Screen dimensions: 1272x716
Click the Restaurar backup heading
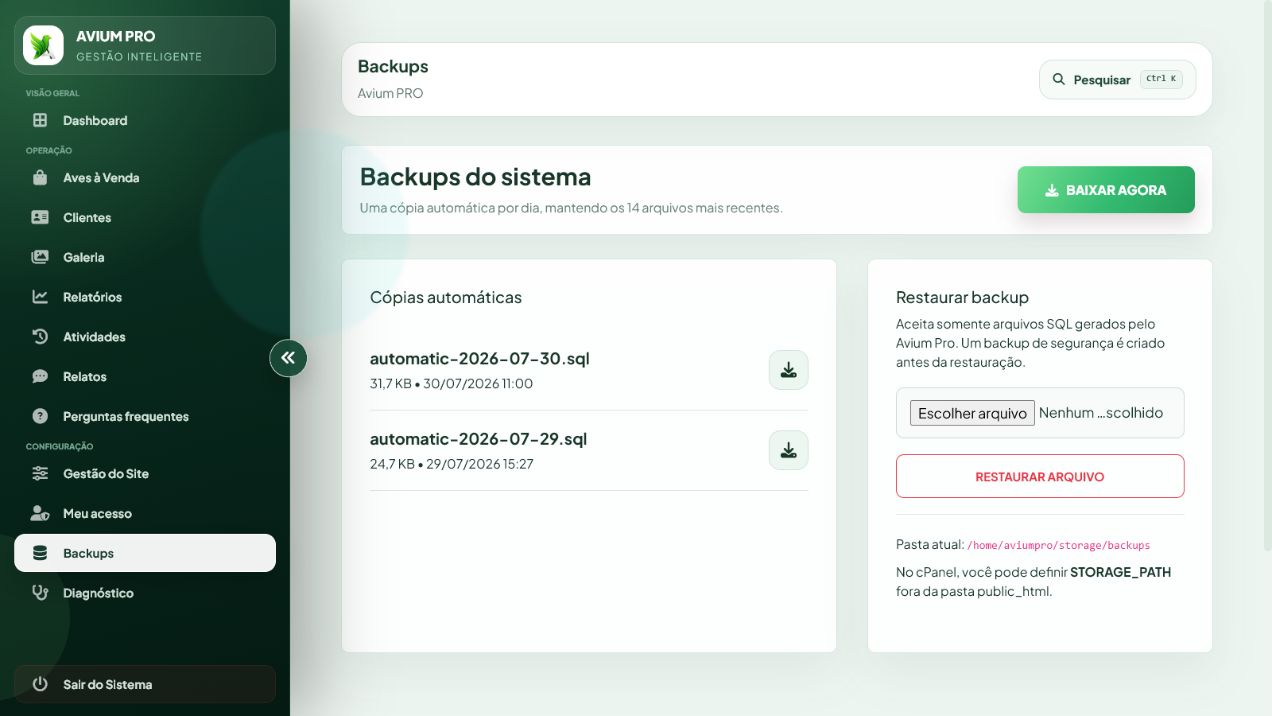(962, 297)
